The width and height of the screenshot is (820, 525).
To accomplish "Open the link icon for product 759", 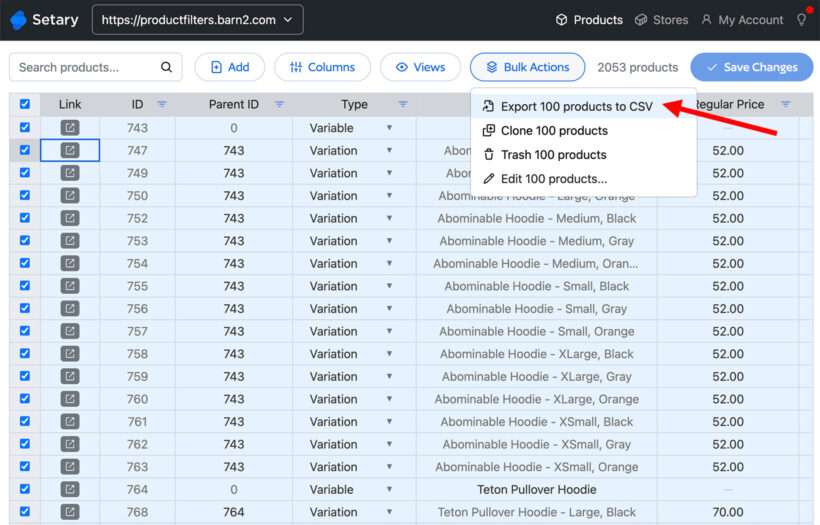I will point(70,376).
